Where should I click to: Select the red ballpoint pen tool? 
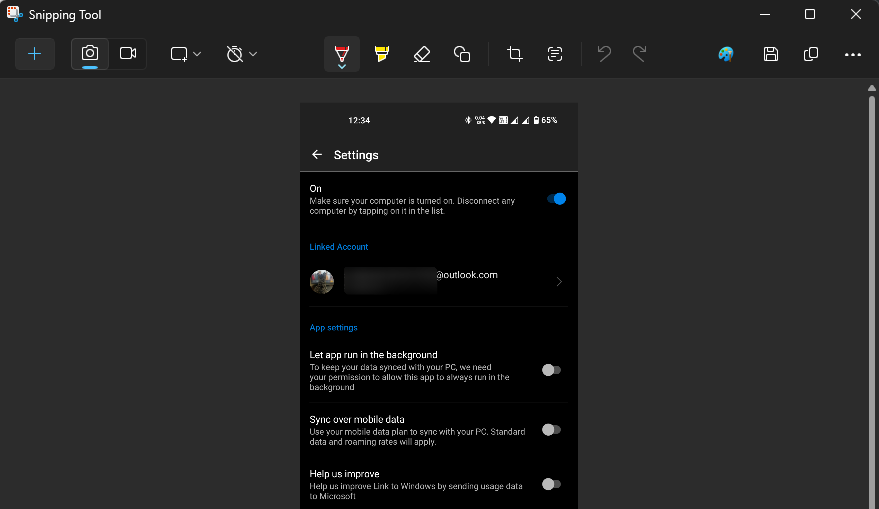[x=341, y=53]
